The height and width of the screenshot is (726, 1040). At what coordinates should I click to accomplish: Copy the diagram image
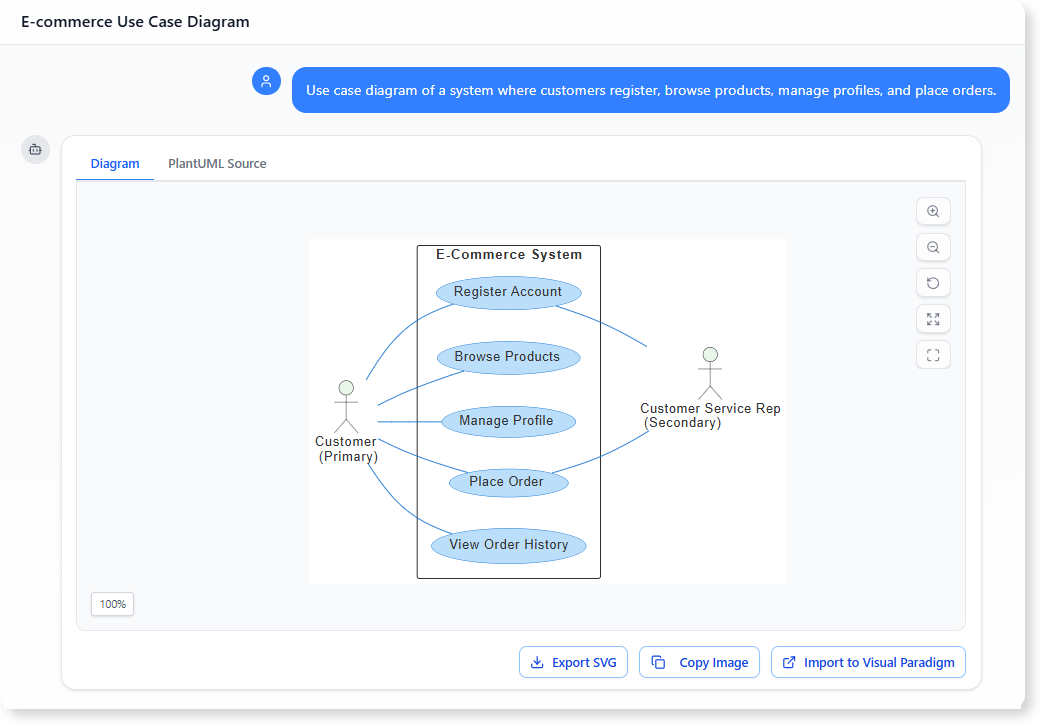coord(699,661)
